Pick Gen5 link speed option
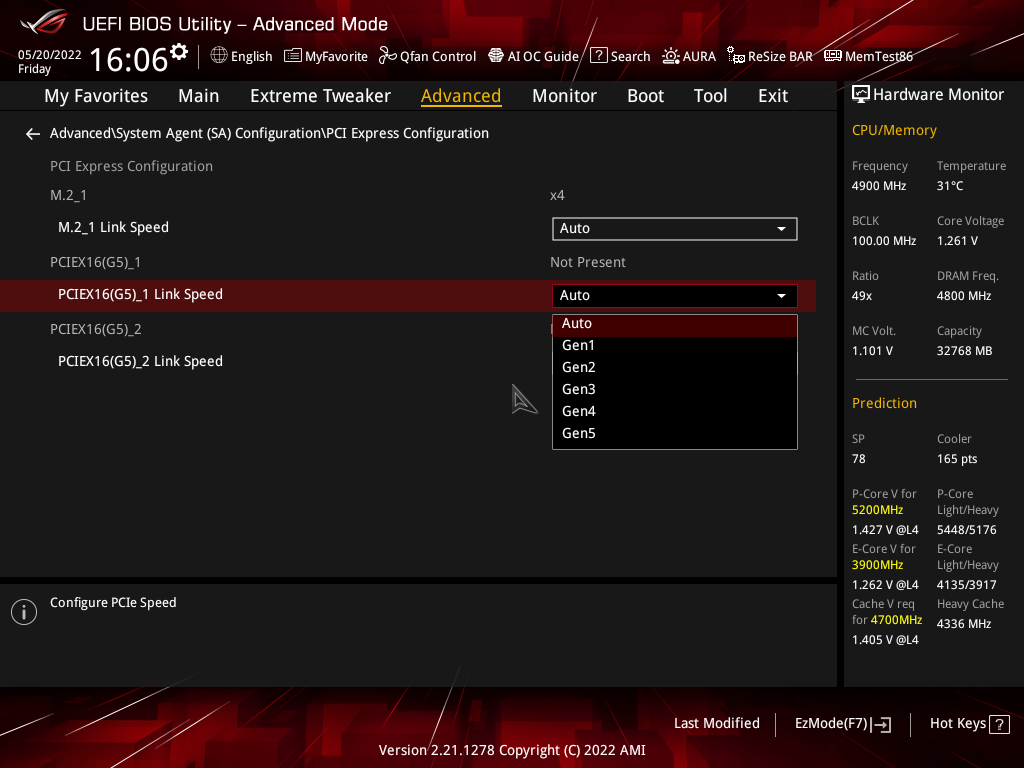 click(675, 434)
